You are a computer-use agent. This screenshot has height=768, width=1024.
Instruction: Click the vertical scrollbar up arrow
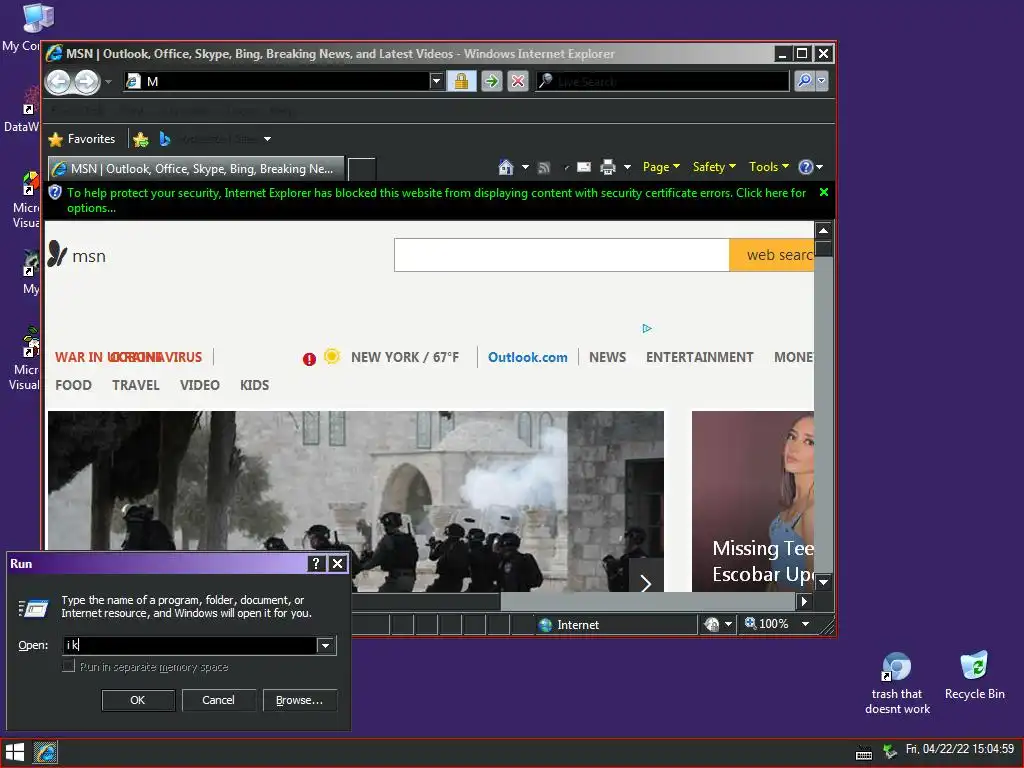(824, 231)
